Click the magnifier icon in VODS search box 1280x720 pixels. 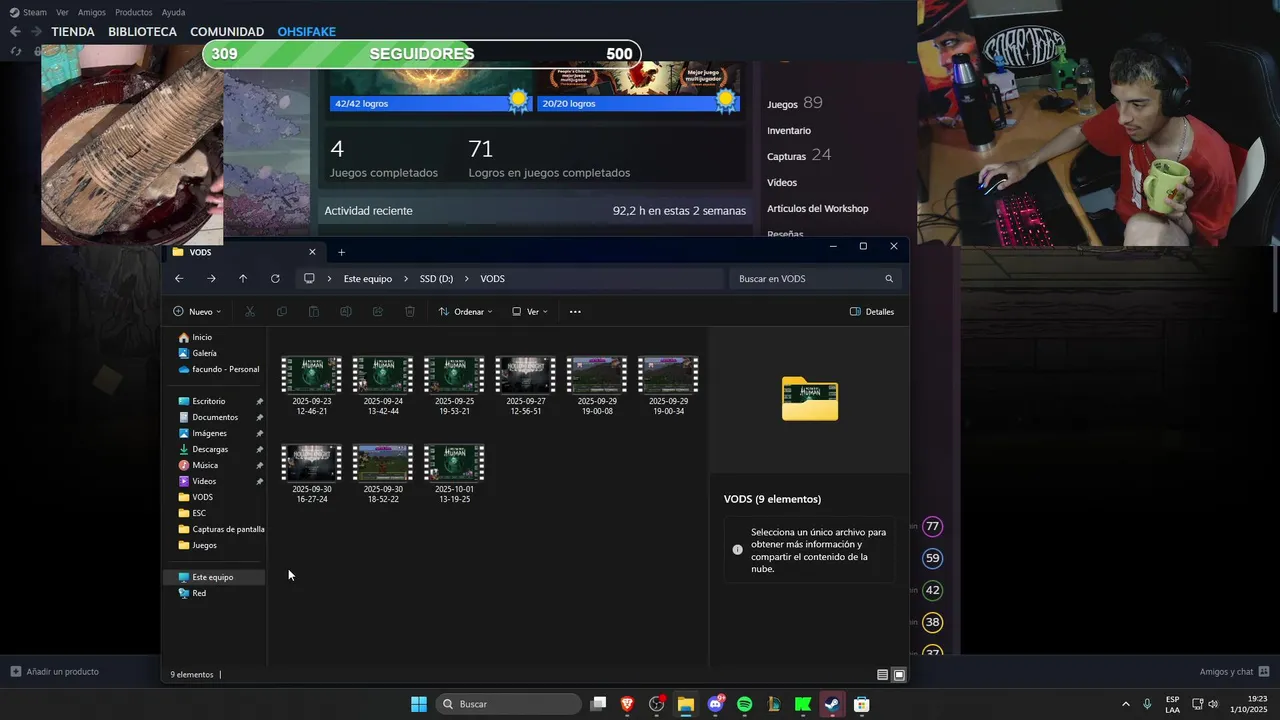coord(889,279)
